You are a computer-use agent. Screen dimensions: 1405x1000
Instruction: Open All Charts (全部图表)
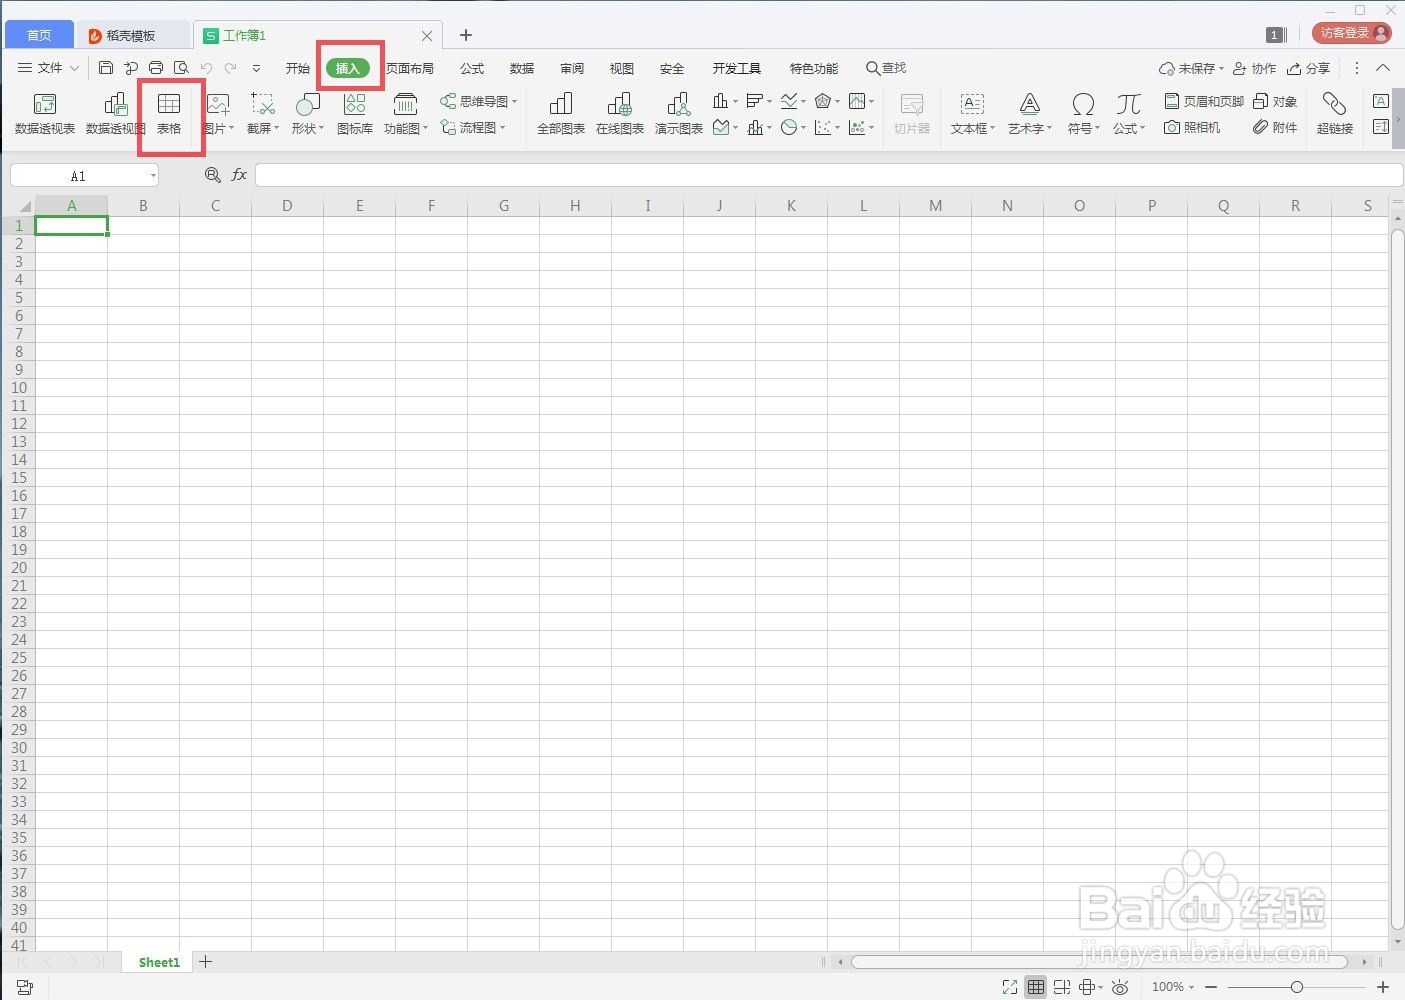click(561, 113)
